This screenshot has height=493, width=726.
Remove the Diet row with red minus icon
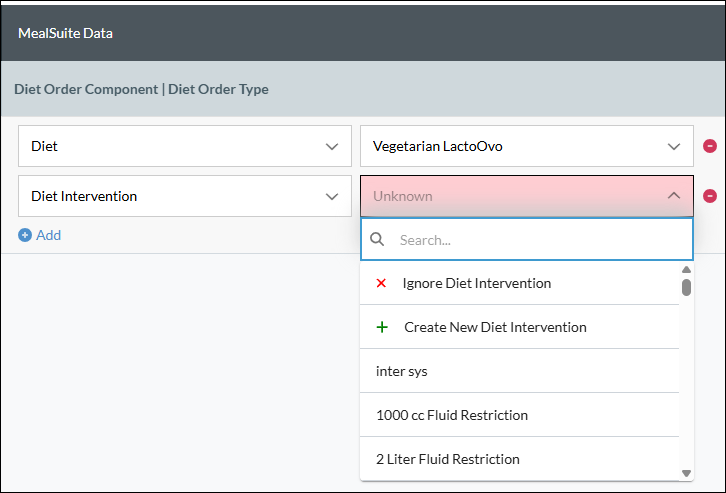[x=710, y=146]
